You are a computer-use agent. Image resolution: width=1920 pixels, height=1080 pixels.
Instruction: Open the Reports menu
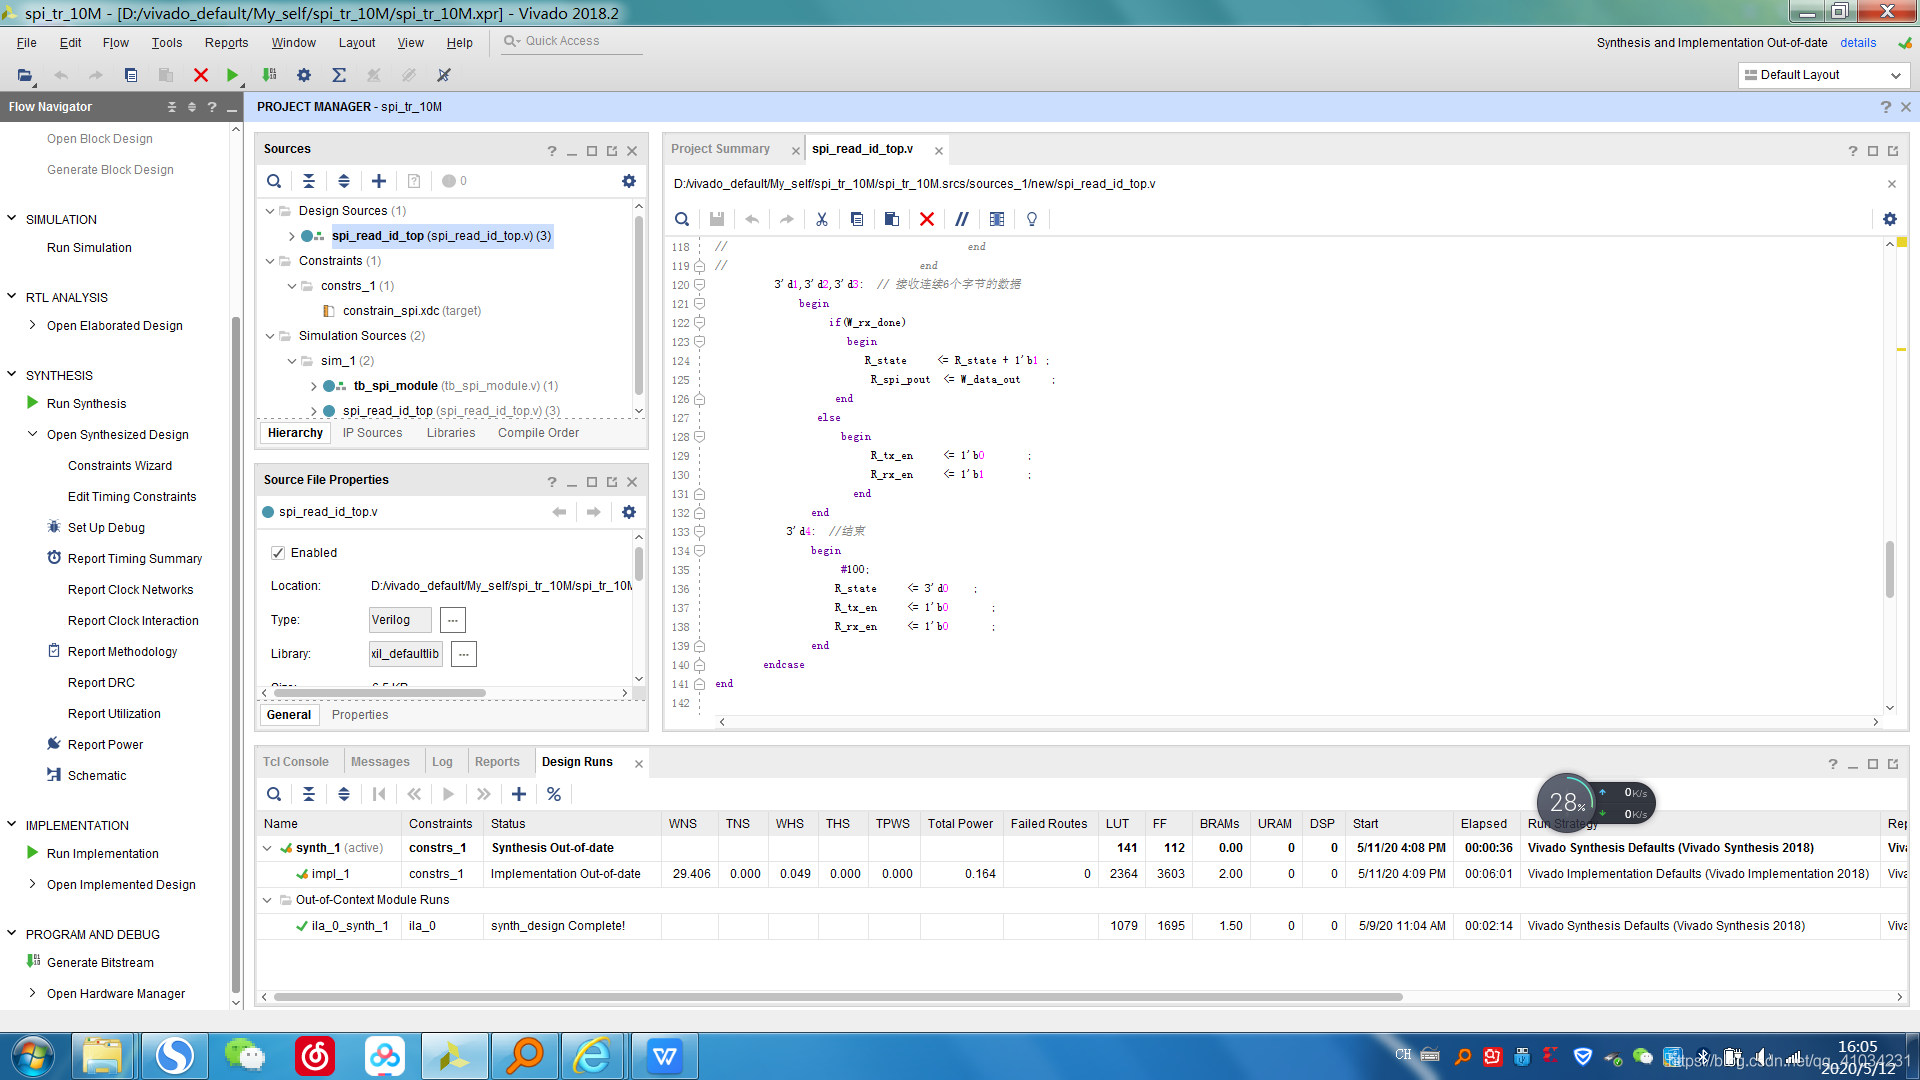click(226, 43)
